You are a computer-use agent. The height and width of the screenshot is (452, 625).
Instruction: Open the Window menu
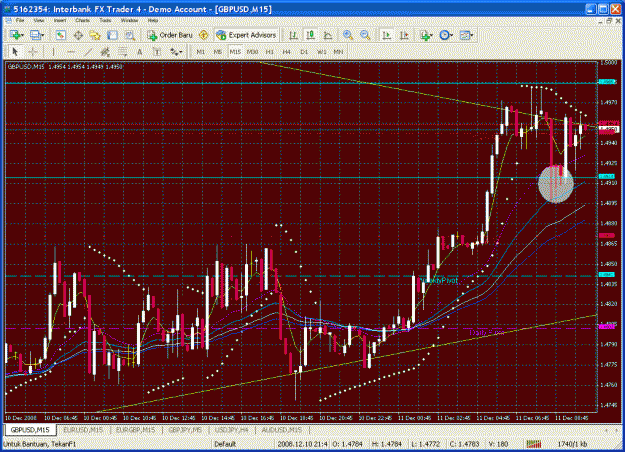click(129, 20)
